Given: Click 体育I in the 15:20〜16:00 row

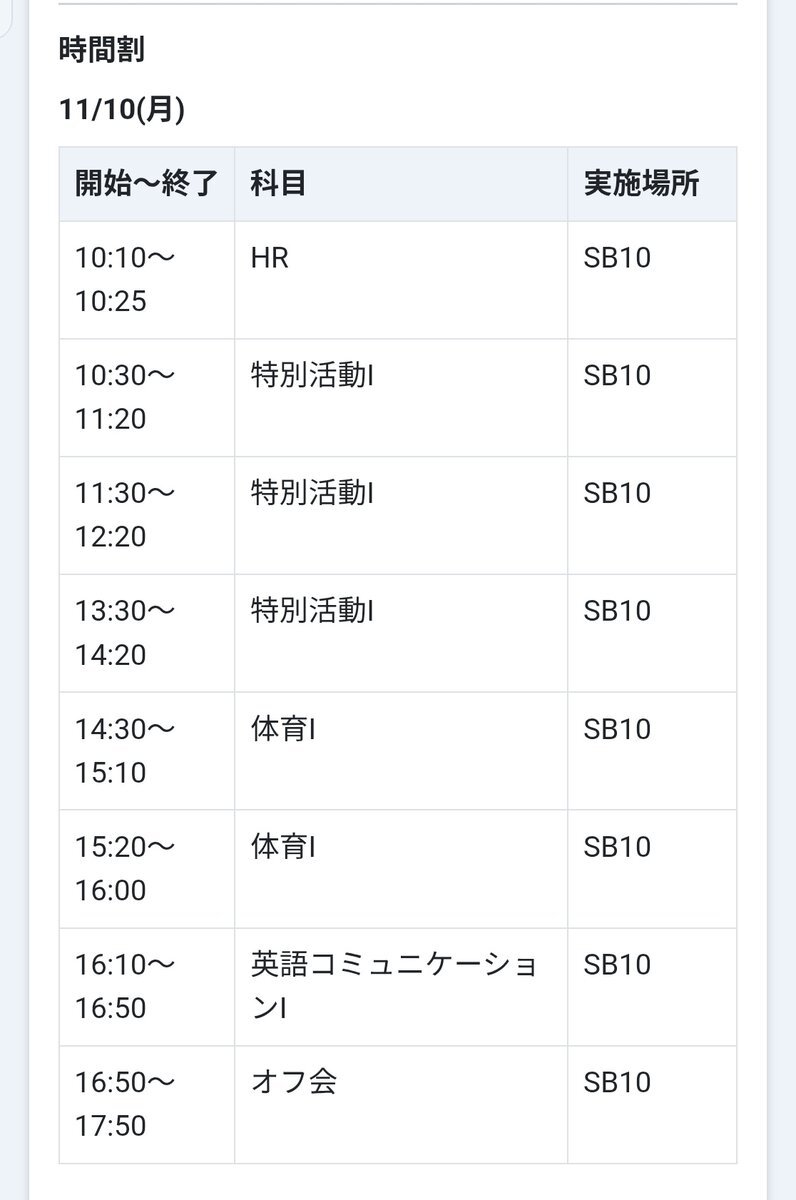Looking at the screenshot, I should click(x=284, y=847).
